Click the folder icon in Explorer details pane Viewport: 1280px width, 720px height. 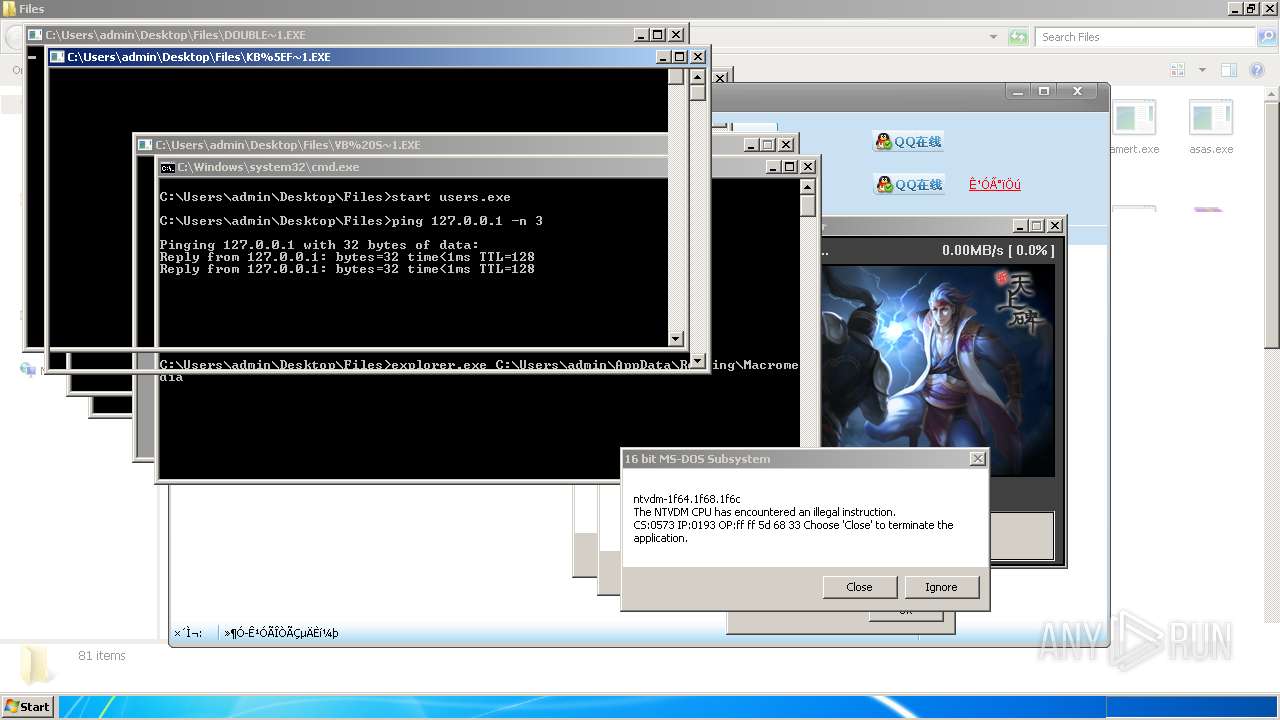(x=35, y=663)
